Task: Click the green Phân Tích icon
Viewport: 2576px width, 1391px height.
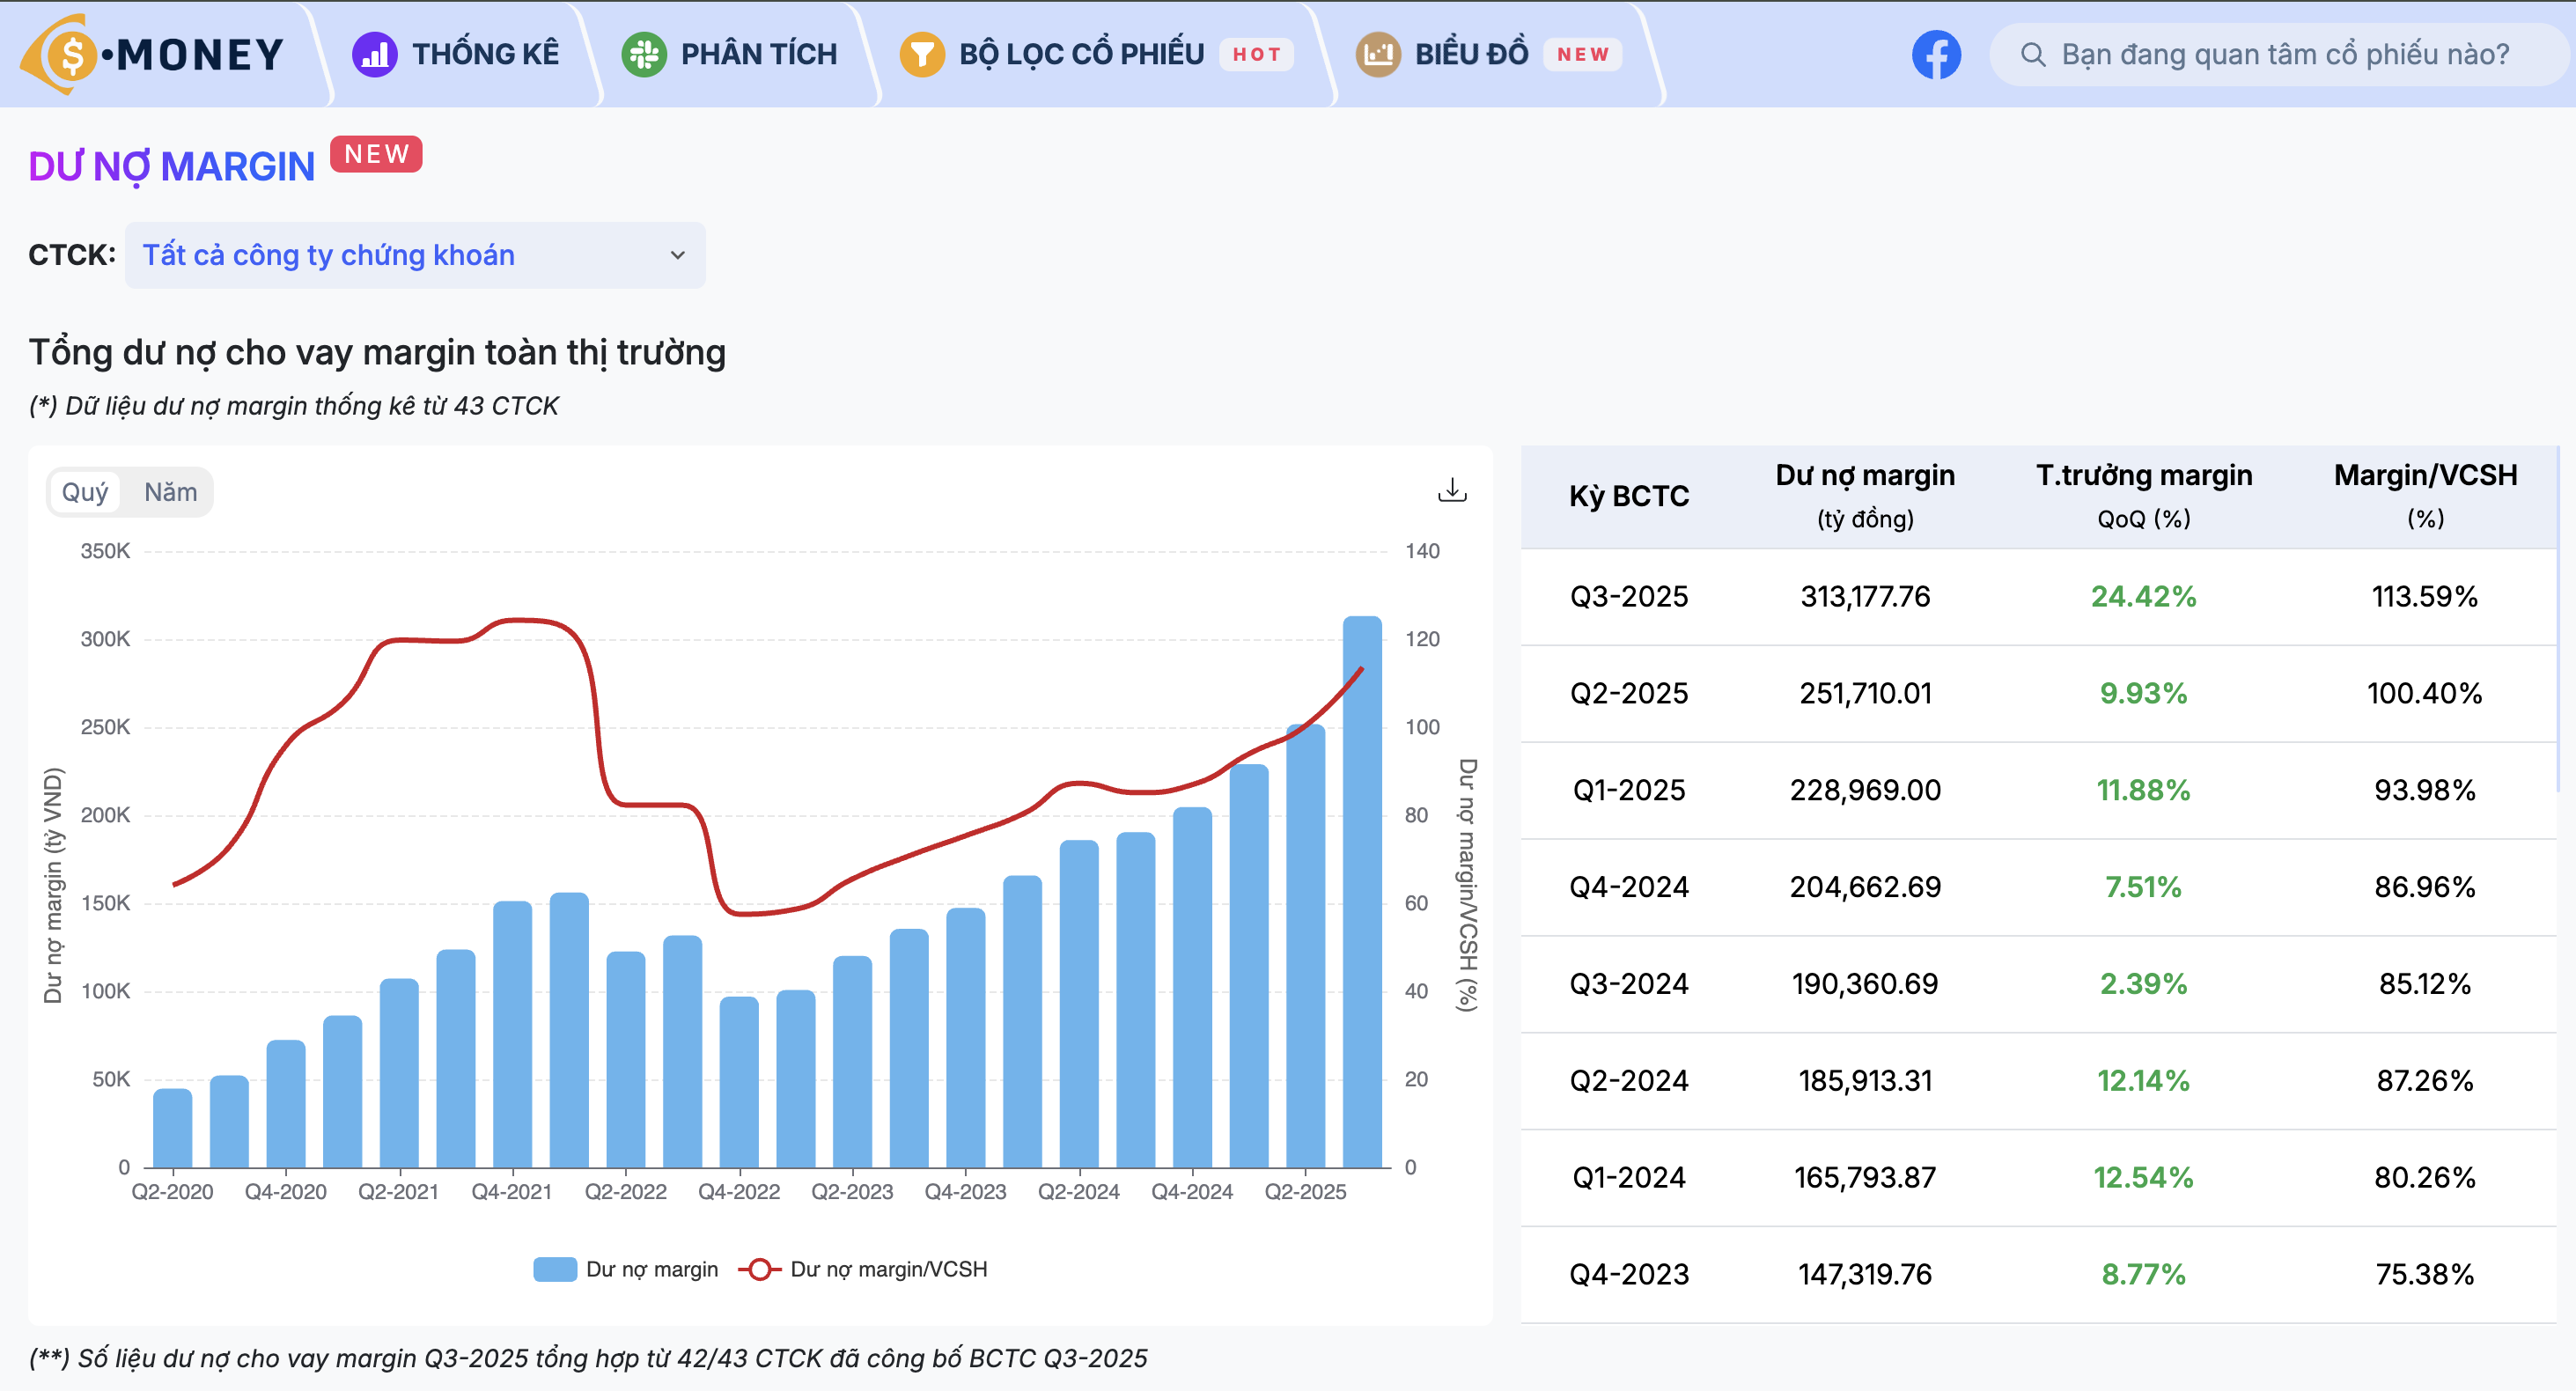Action: point(644,54)
